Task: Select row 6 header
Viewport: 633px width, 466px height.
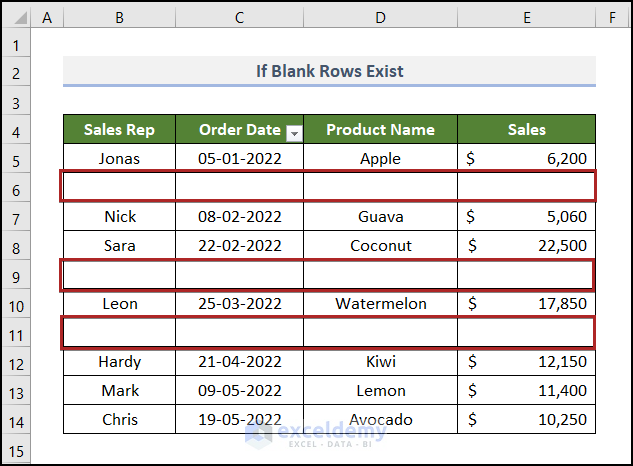Action: (x=16, y=187)
